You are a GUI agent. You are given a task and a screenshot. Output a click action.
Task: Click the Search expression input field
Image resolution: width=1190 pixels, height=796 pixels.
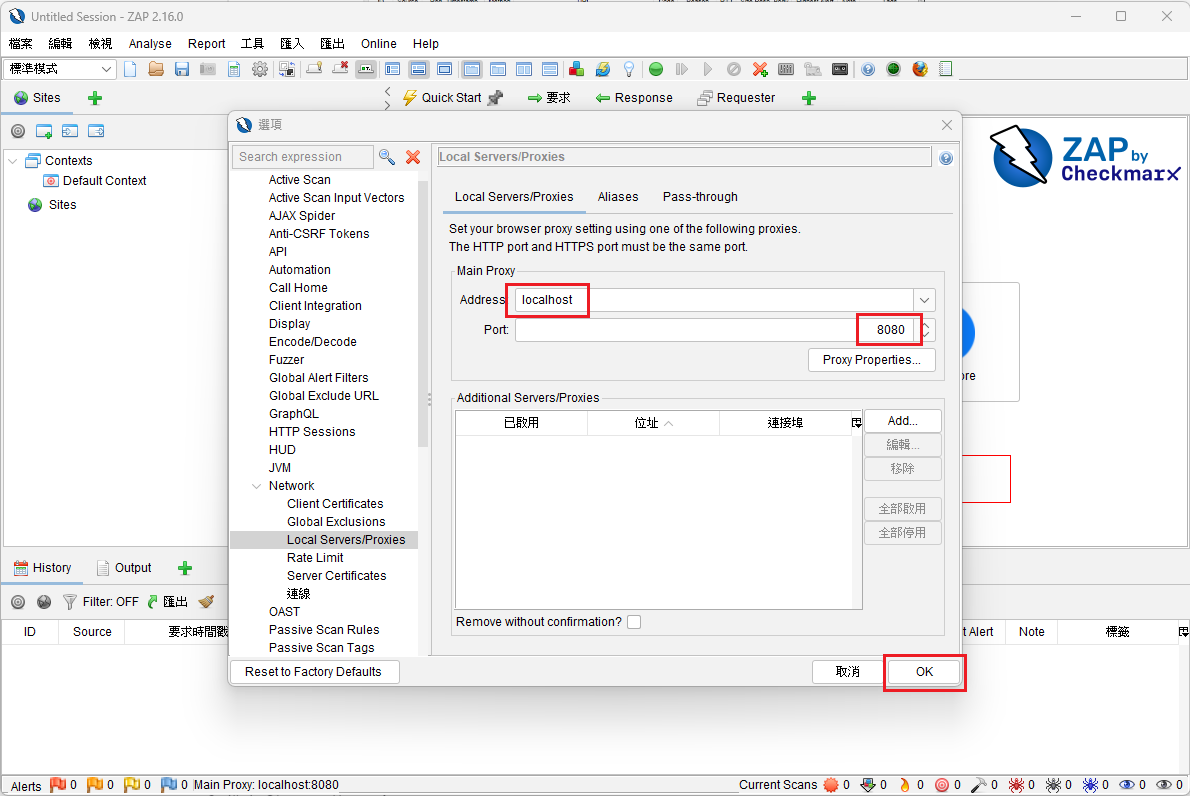(302, 157)
